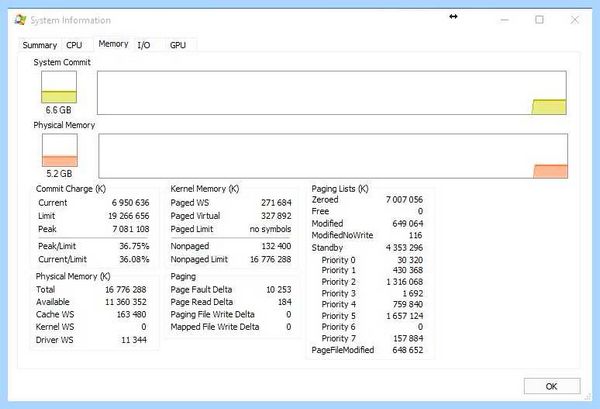Click the Physical Memory history graph
This screenshot has height=409, width=600.
point(333,156)
